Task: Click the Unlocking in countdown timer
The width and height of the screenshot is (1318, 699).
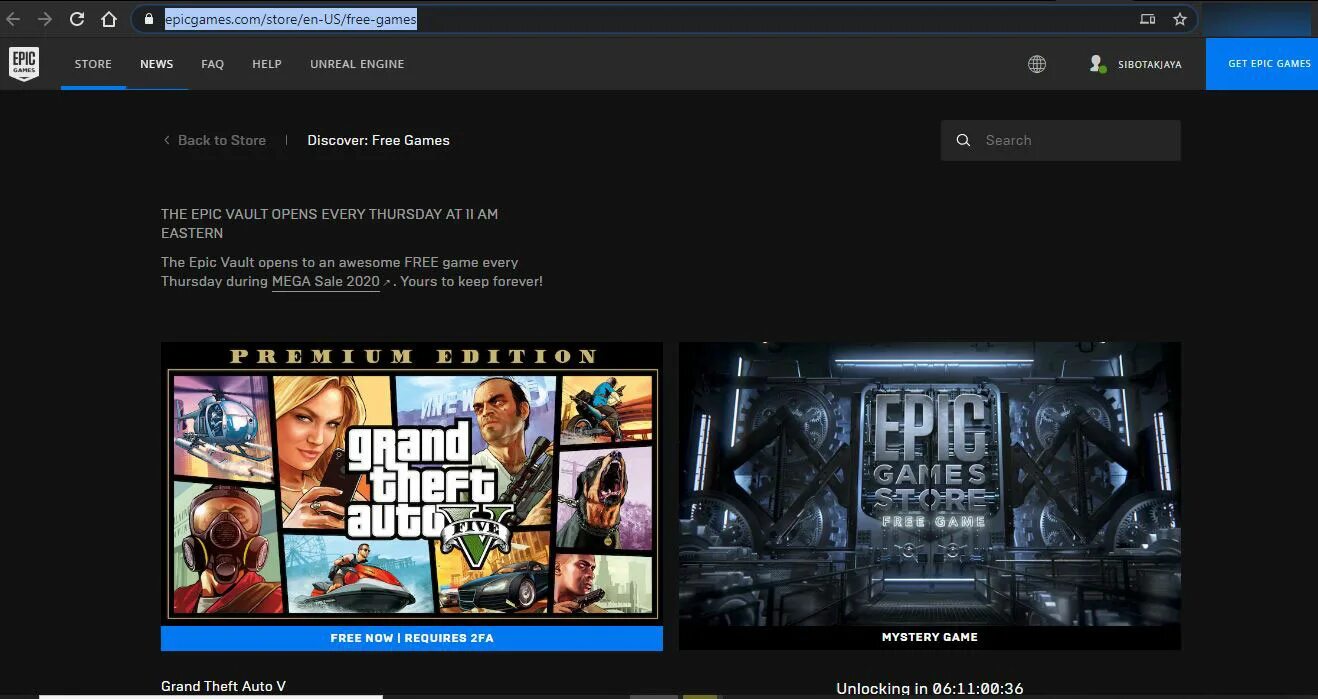Action: [x=930, y=689]
